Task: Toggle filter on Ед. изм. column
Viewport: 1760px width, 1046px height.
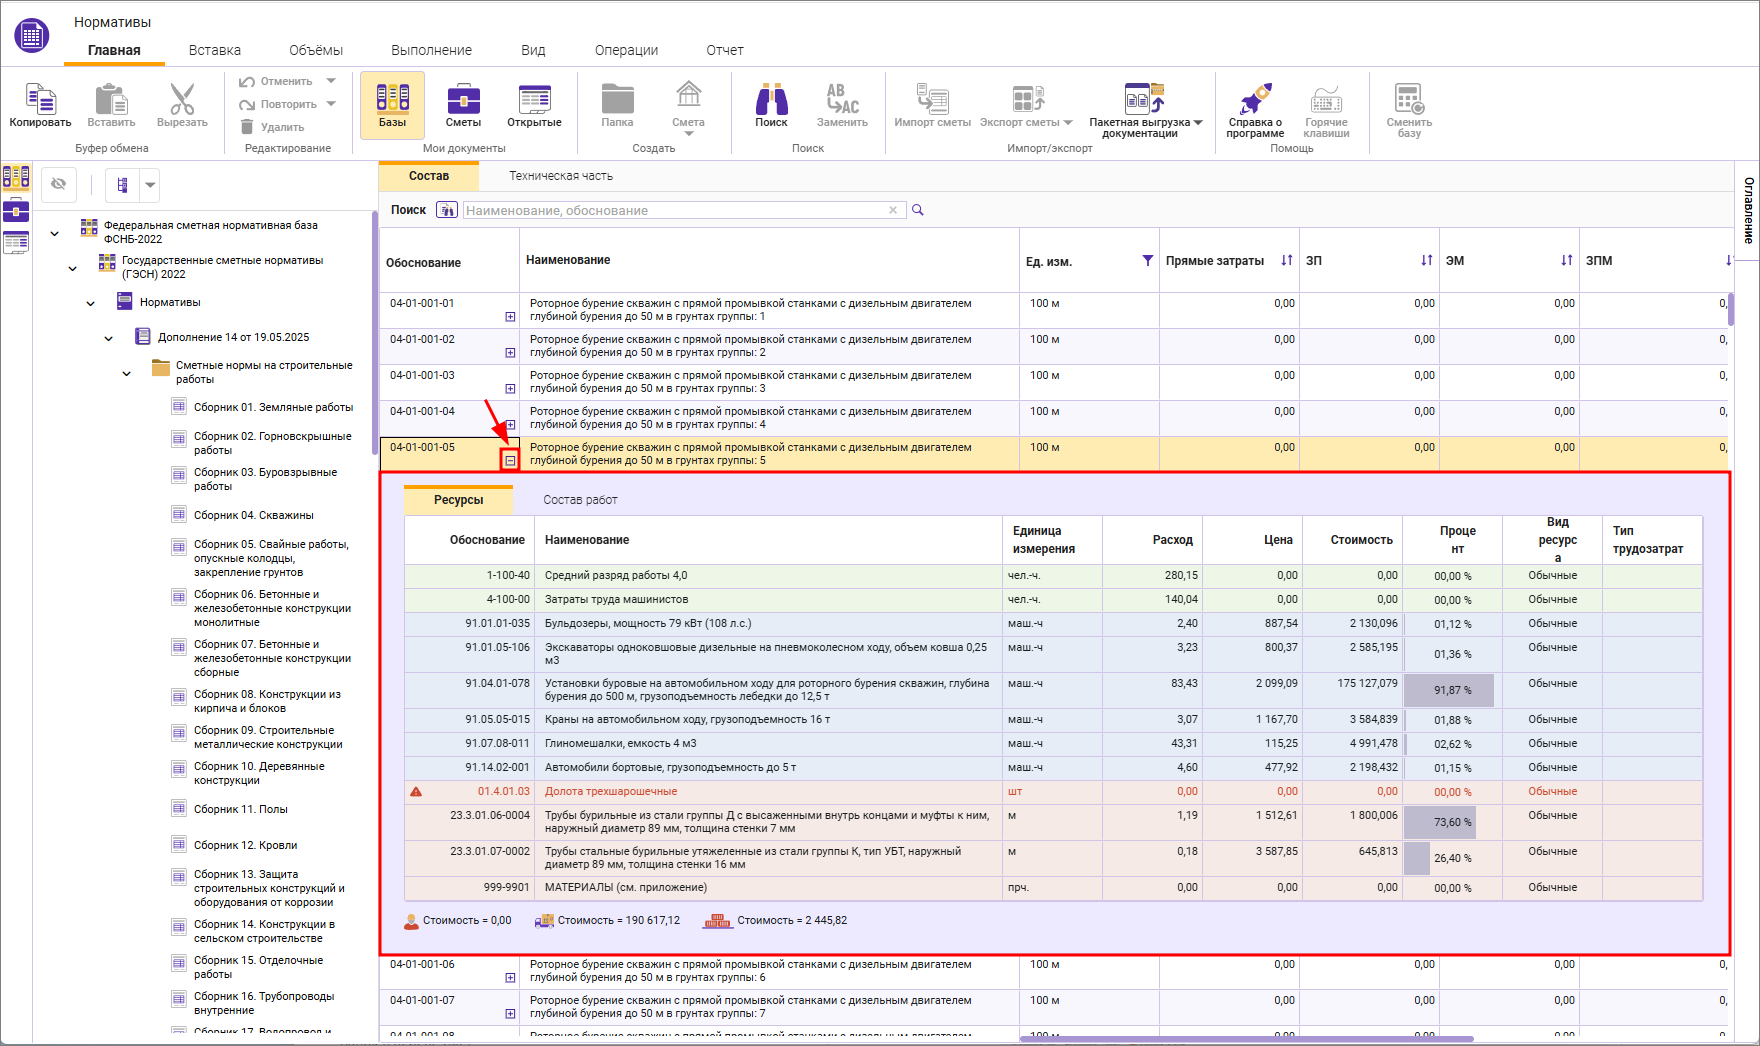Action: point(1147,261)
